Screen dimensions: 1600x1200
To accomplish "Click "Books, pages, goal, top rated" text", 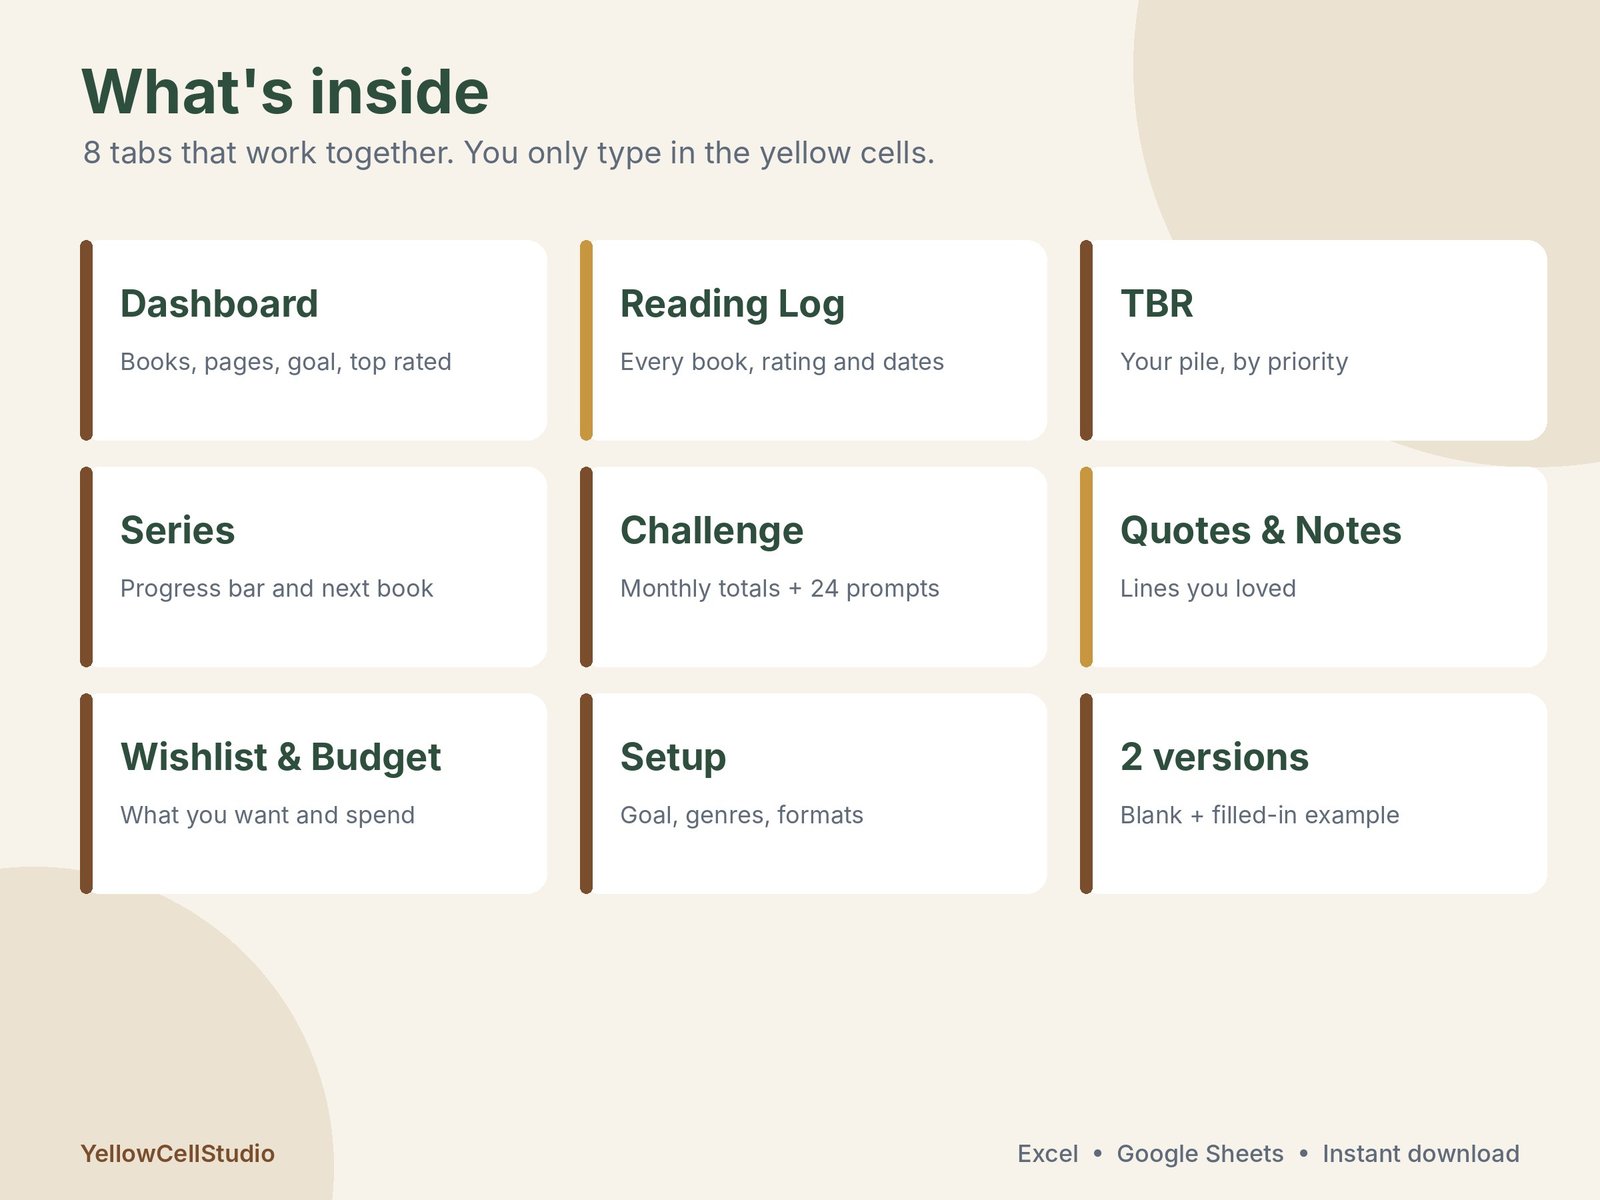I will [x=286, y=362].
